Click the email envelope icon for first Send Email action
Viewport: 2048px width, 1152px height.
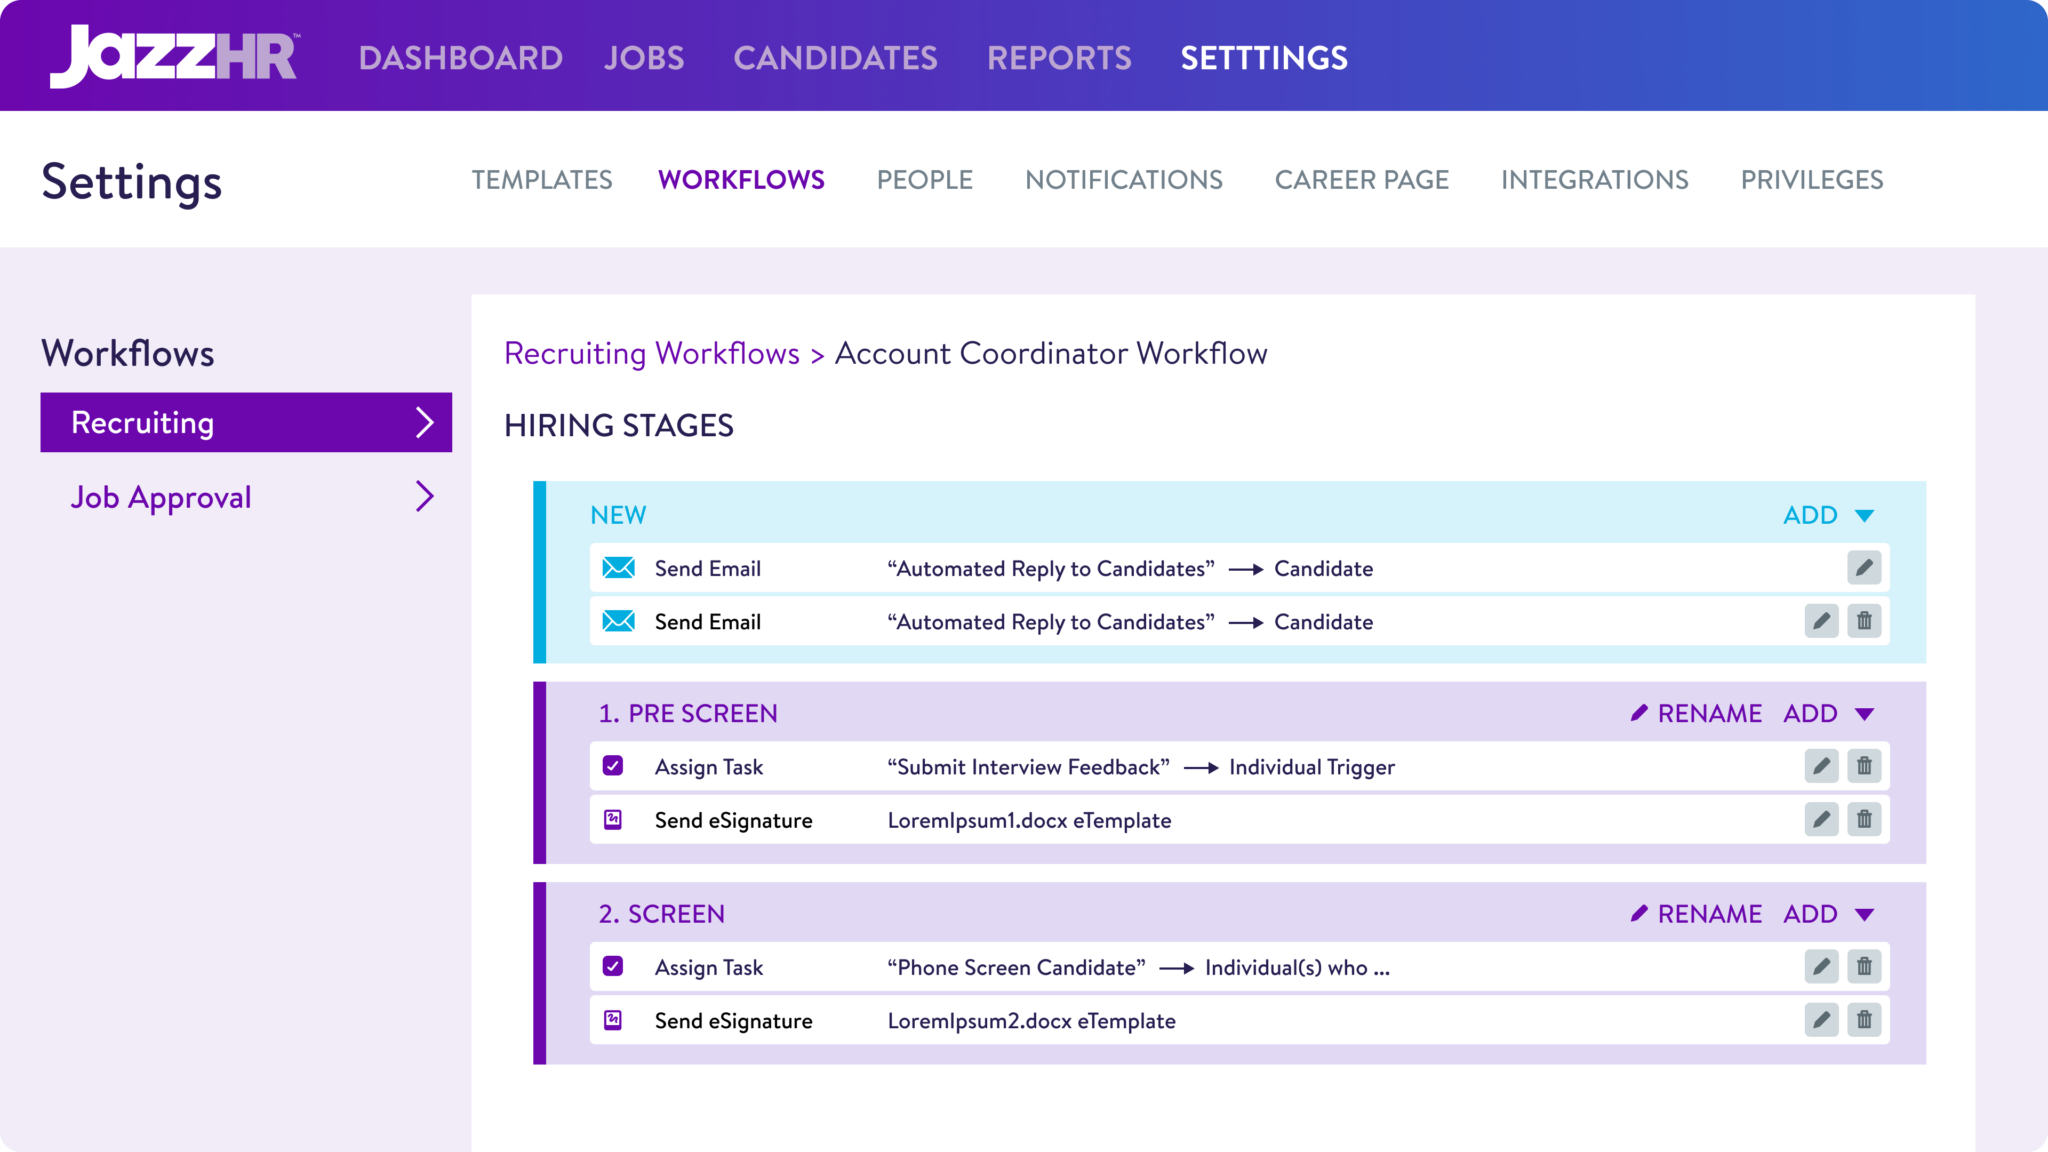pos(620,568)
